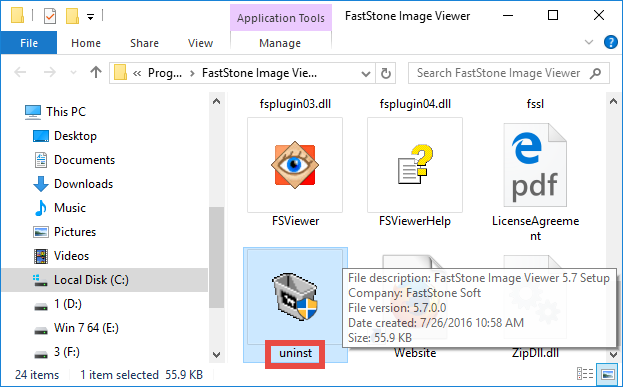
Task: Go up one folder with up arrow
Action: 96,72
